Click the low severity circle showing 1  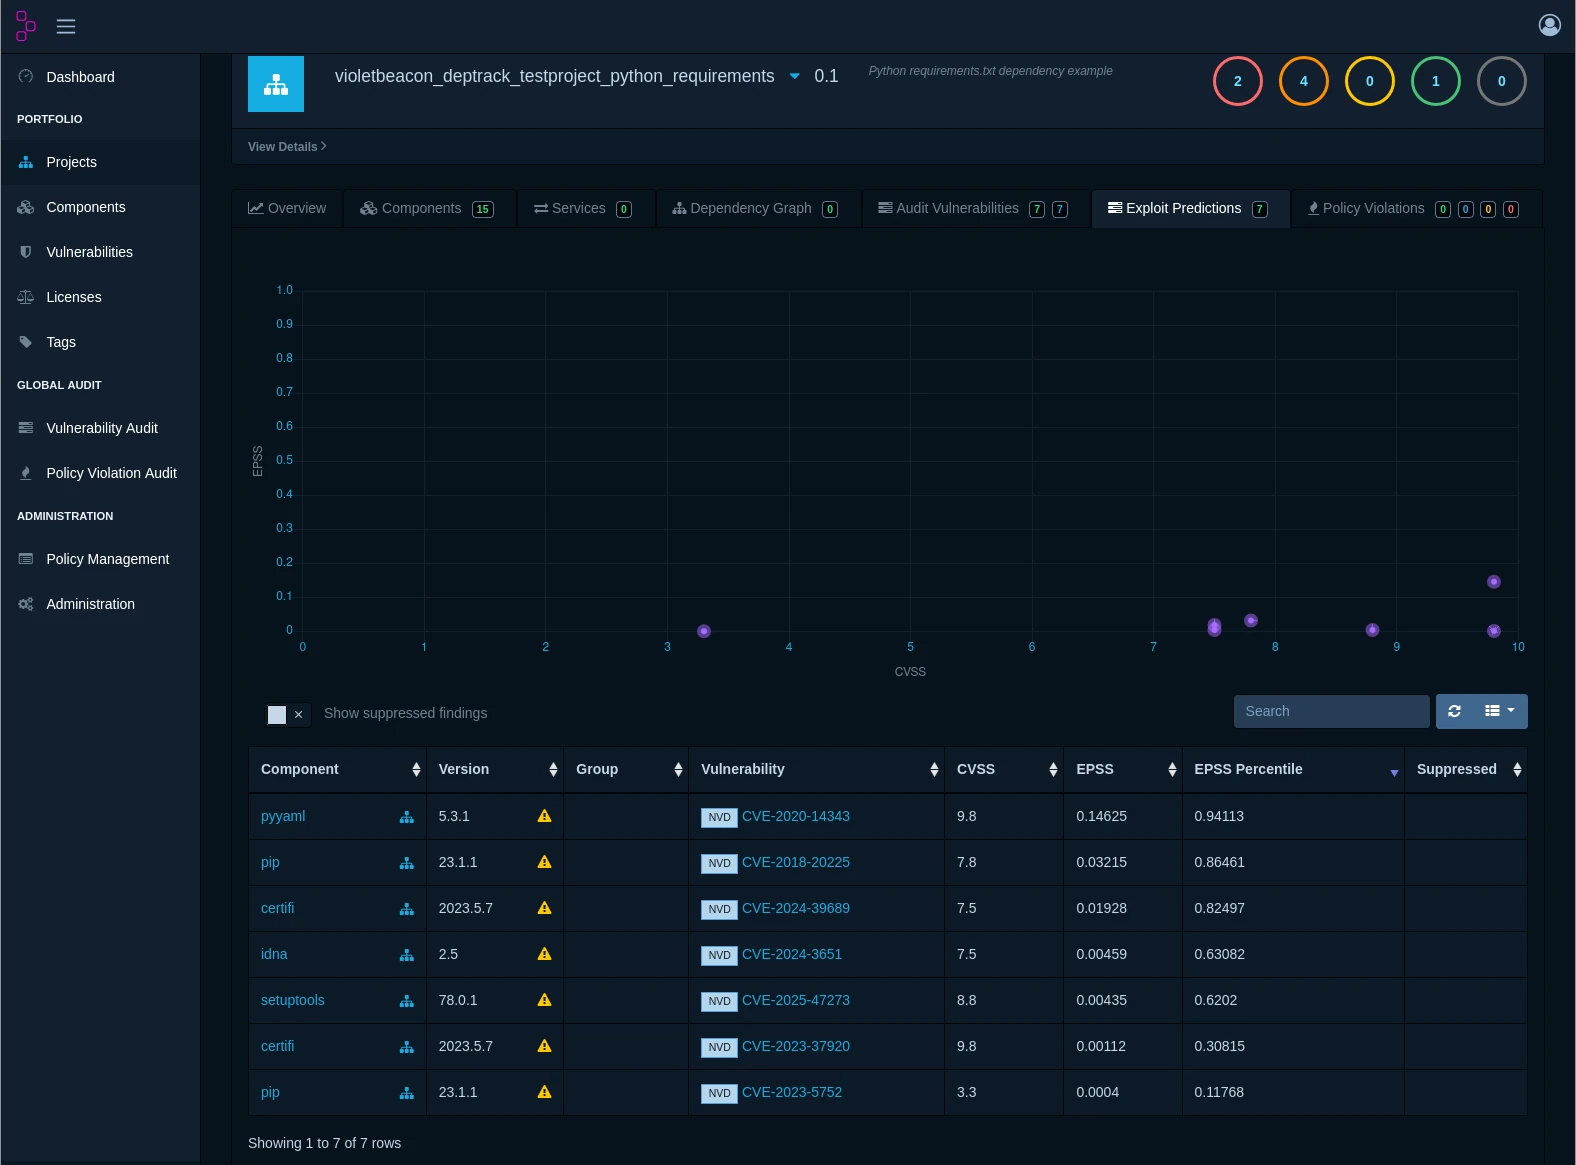(1436, 81)
